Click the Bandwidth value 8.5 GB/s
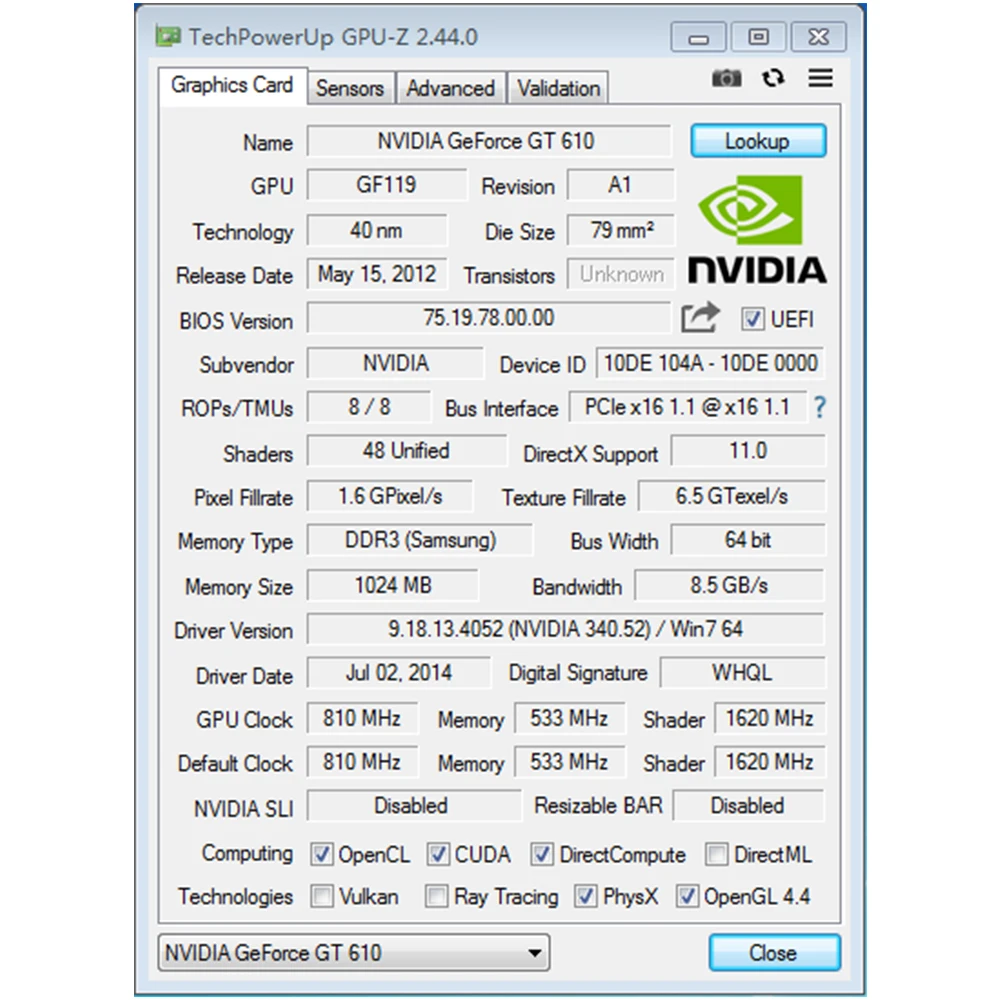The image size is (1000, 1000). (730, 585)
